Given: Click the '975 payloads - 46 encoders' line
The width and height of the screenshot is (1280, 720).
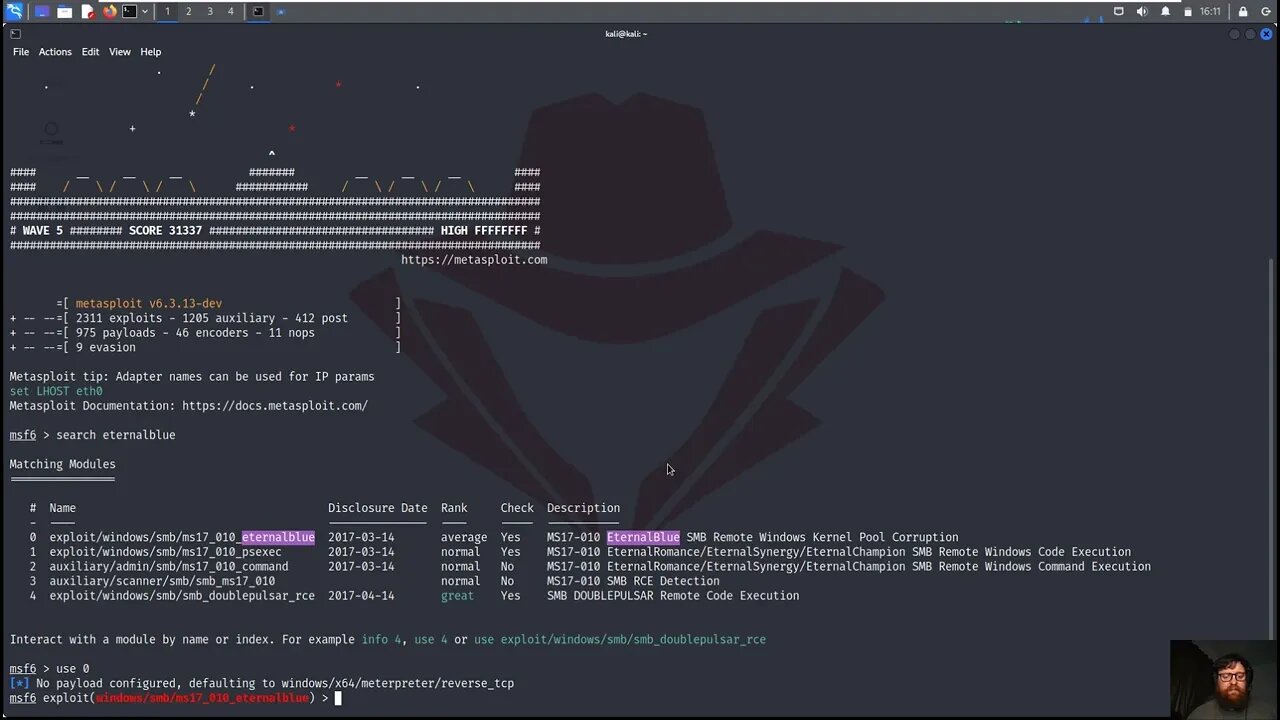Looking at the screenshot, I should click(x=195, y=333).
